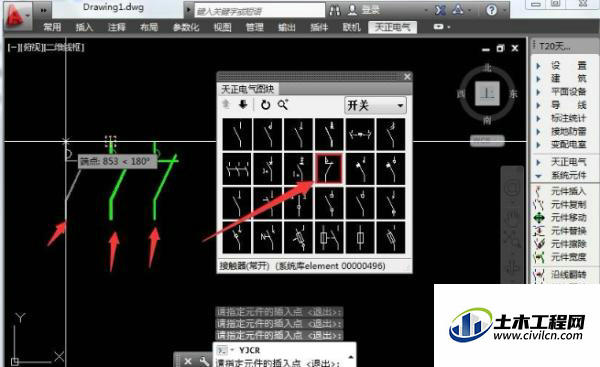Click the magnifier zoom icon in block dialog

283,104
